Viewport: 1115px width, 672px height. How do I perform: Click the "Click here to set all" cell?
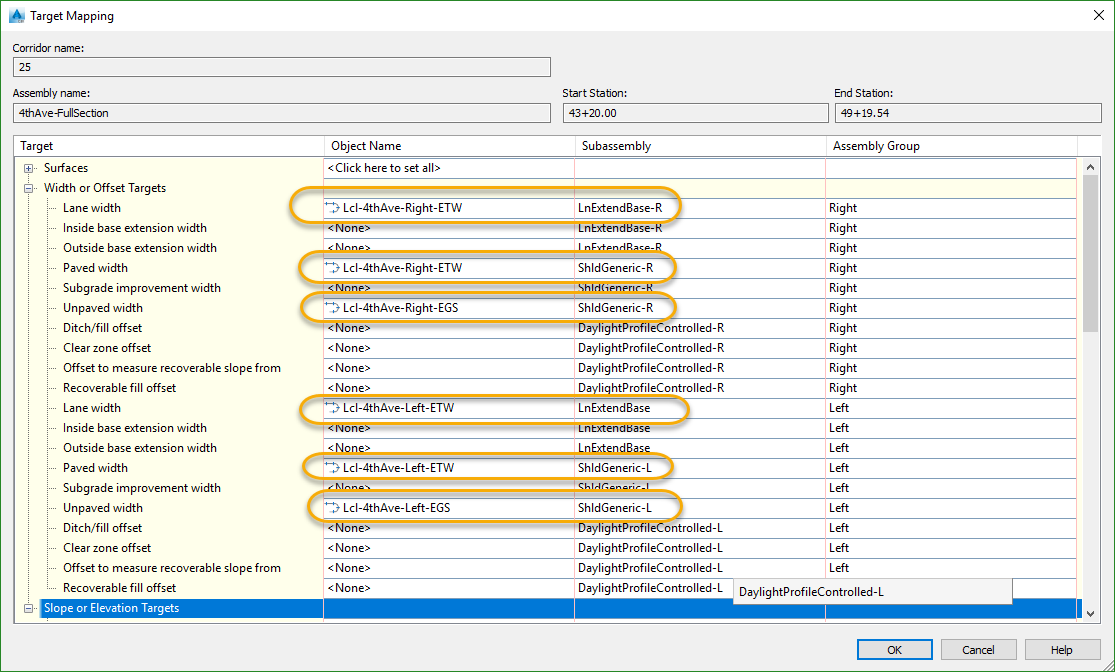coord(384,168)
